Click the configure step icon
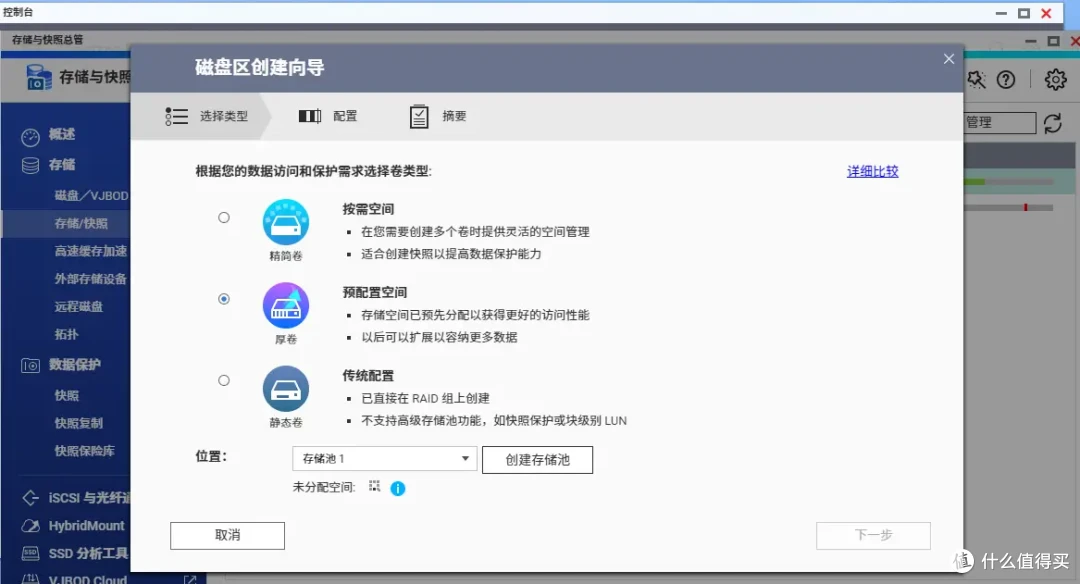Image resolution: width=1080 pixels, height=584 pixels. (x=310, y=116)
